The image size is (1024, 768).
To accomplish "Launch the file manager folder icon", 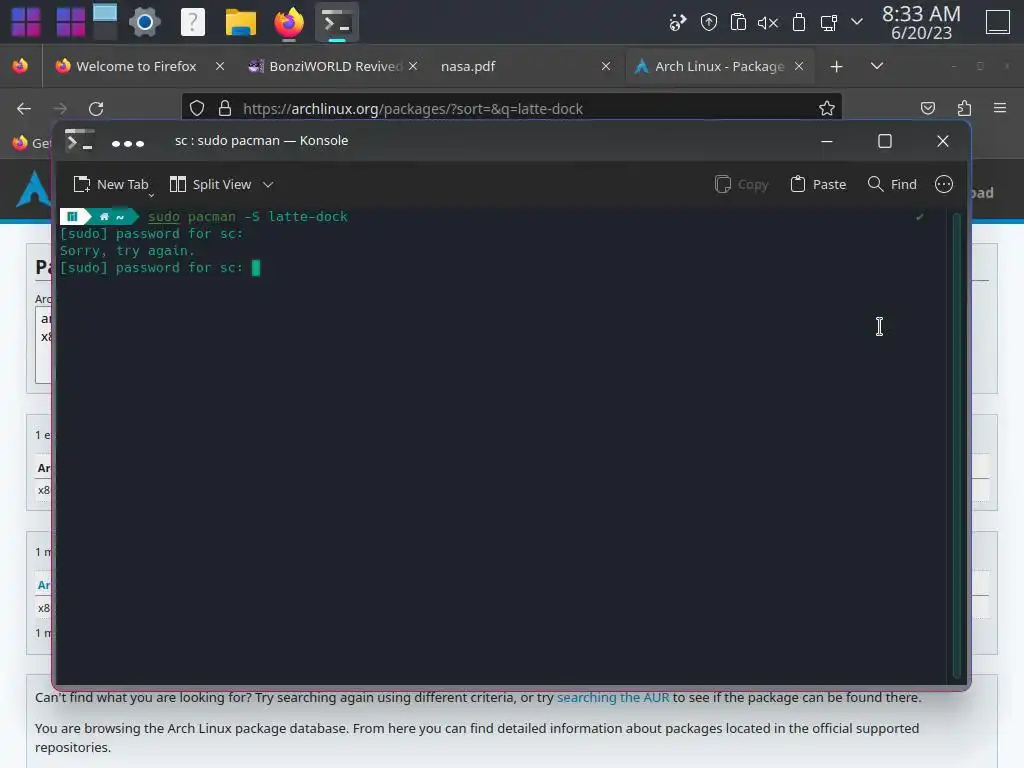I will (241, 22).
